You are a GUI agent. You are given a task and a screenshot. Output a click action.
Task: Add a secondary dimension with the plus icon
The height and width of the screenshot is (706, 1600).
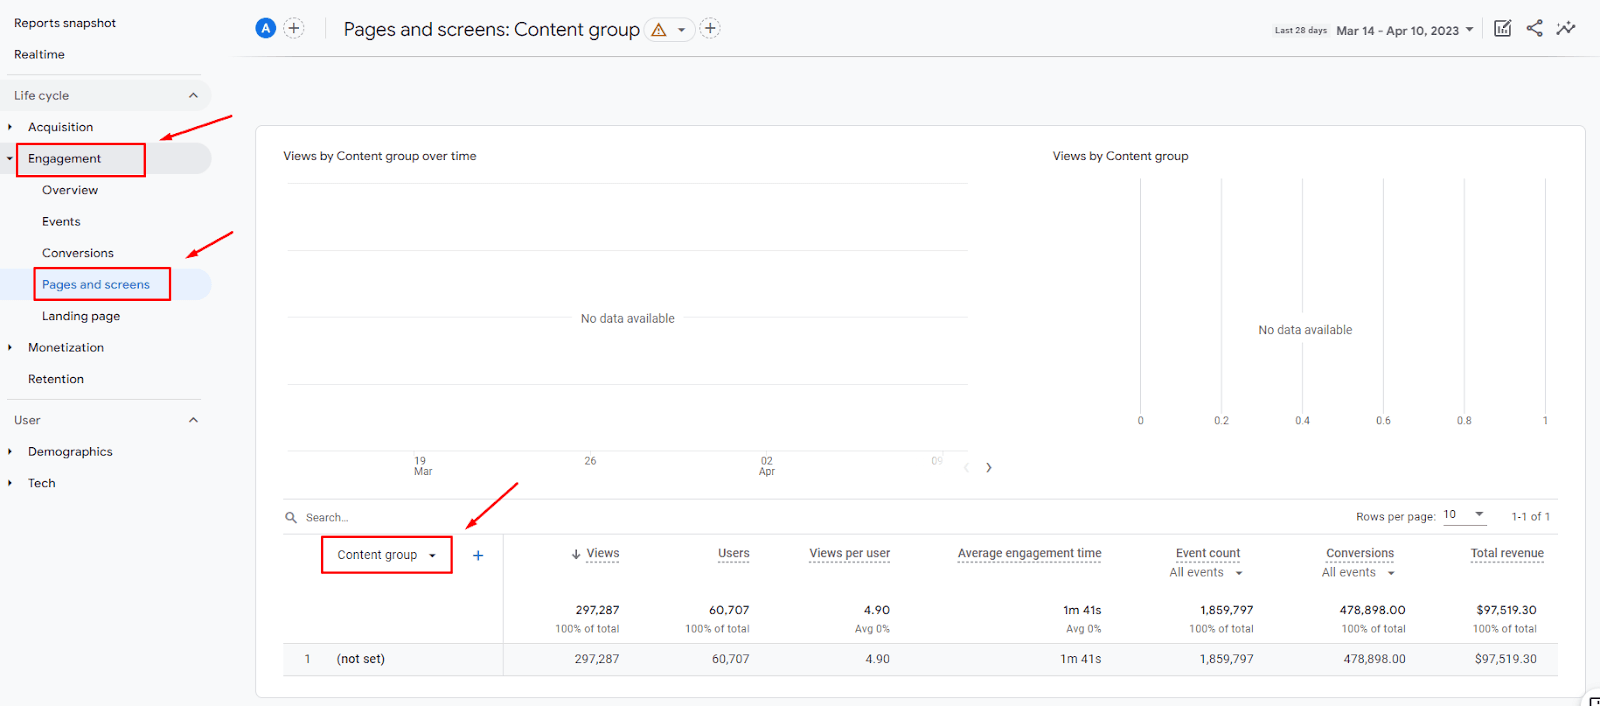click(478, 556)
